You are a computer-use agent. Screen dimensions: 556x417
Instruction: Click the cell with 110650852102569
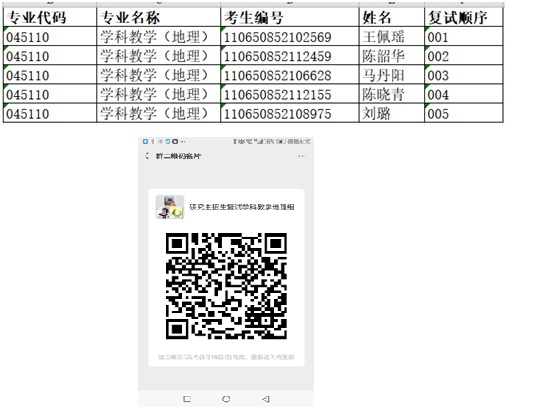(x=290, y=36)
